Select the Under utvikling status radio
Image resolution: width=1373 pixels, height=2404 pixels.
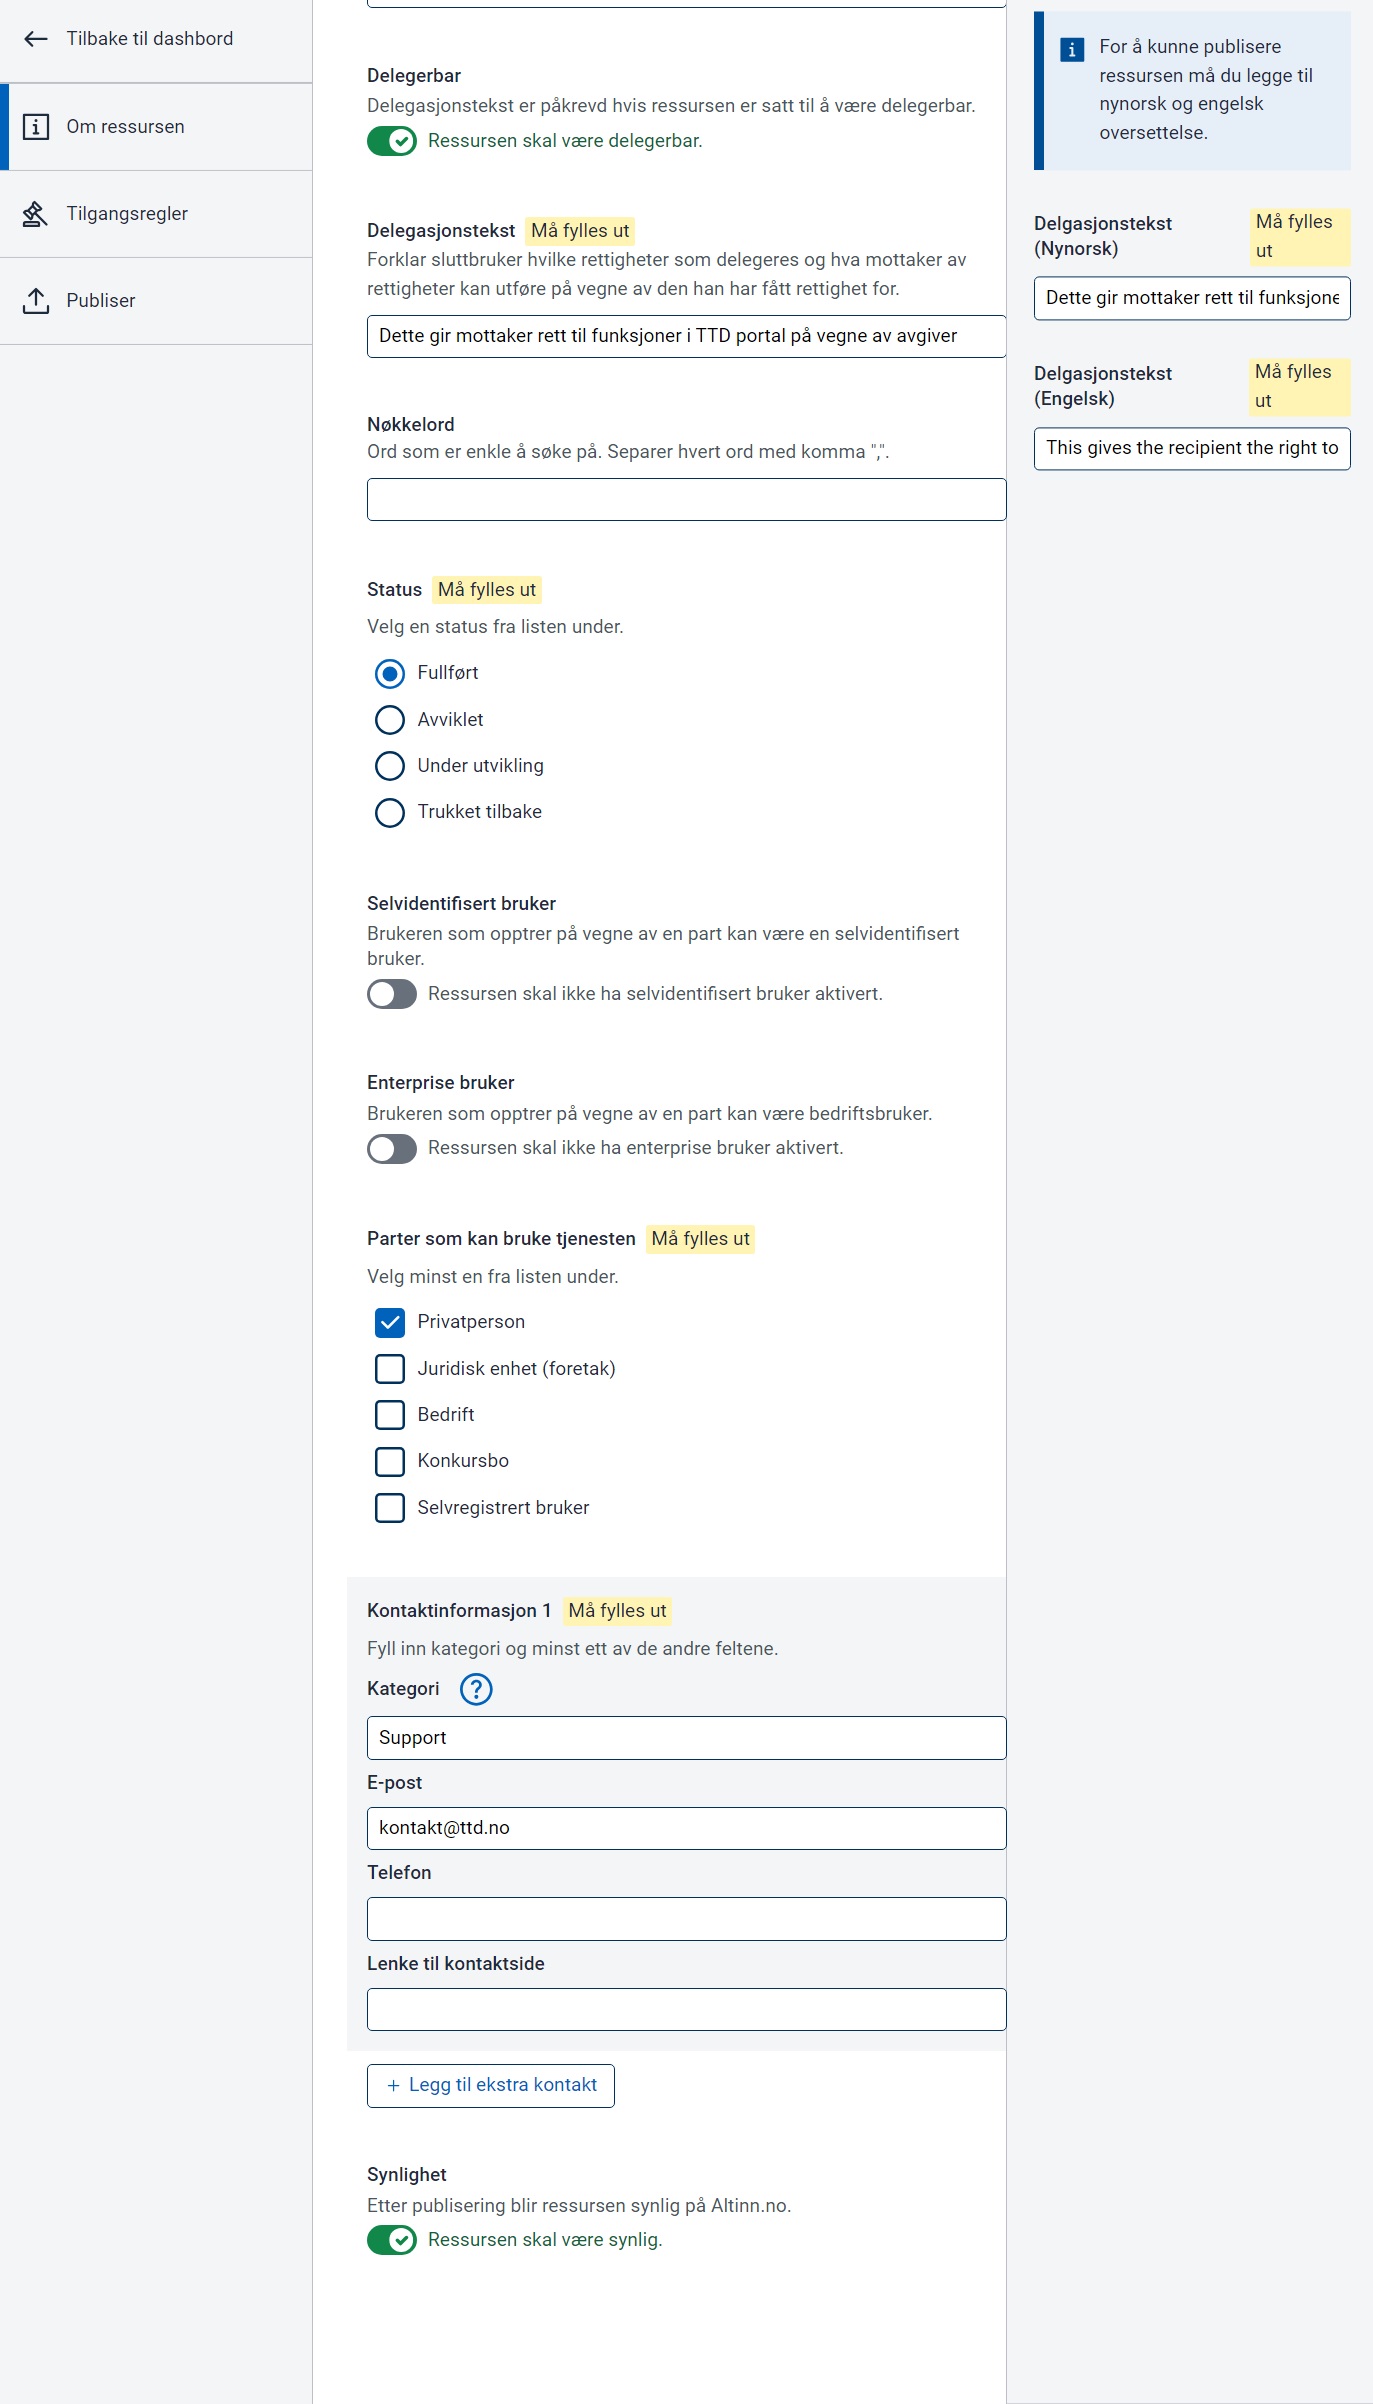click(390, 766)
